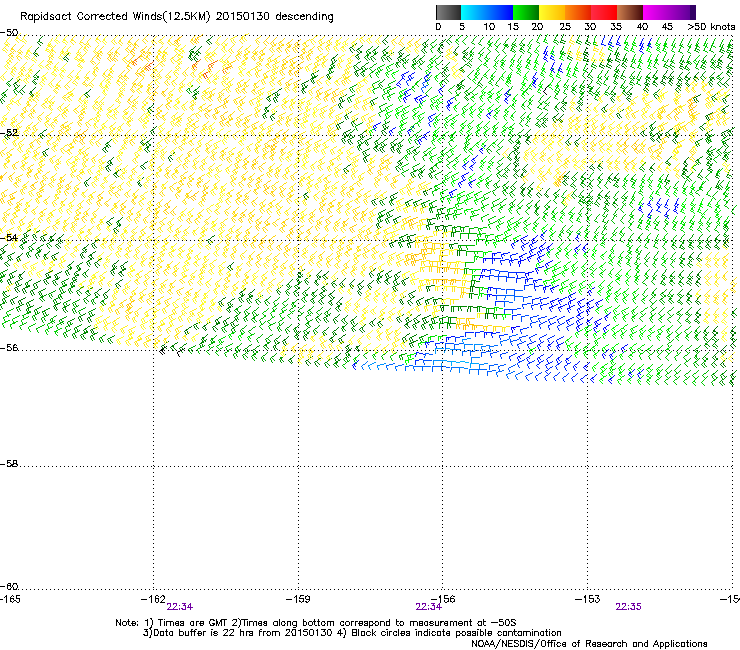The width and height of the screenshot is (740, 650).
Task: Click the -56 latitude axis label
Action: [9, 347]
